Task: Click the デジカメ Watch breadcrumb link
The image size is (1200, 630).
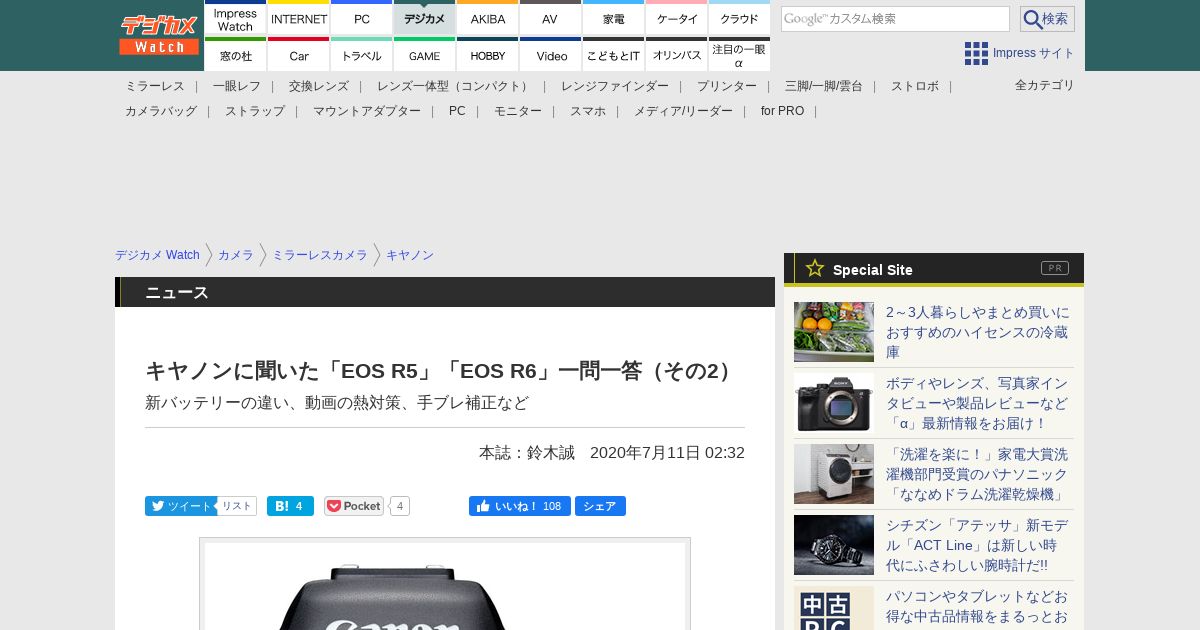Action: pyautogui.click(x=157, y=255)
